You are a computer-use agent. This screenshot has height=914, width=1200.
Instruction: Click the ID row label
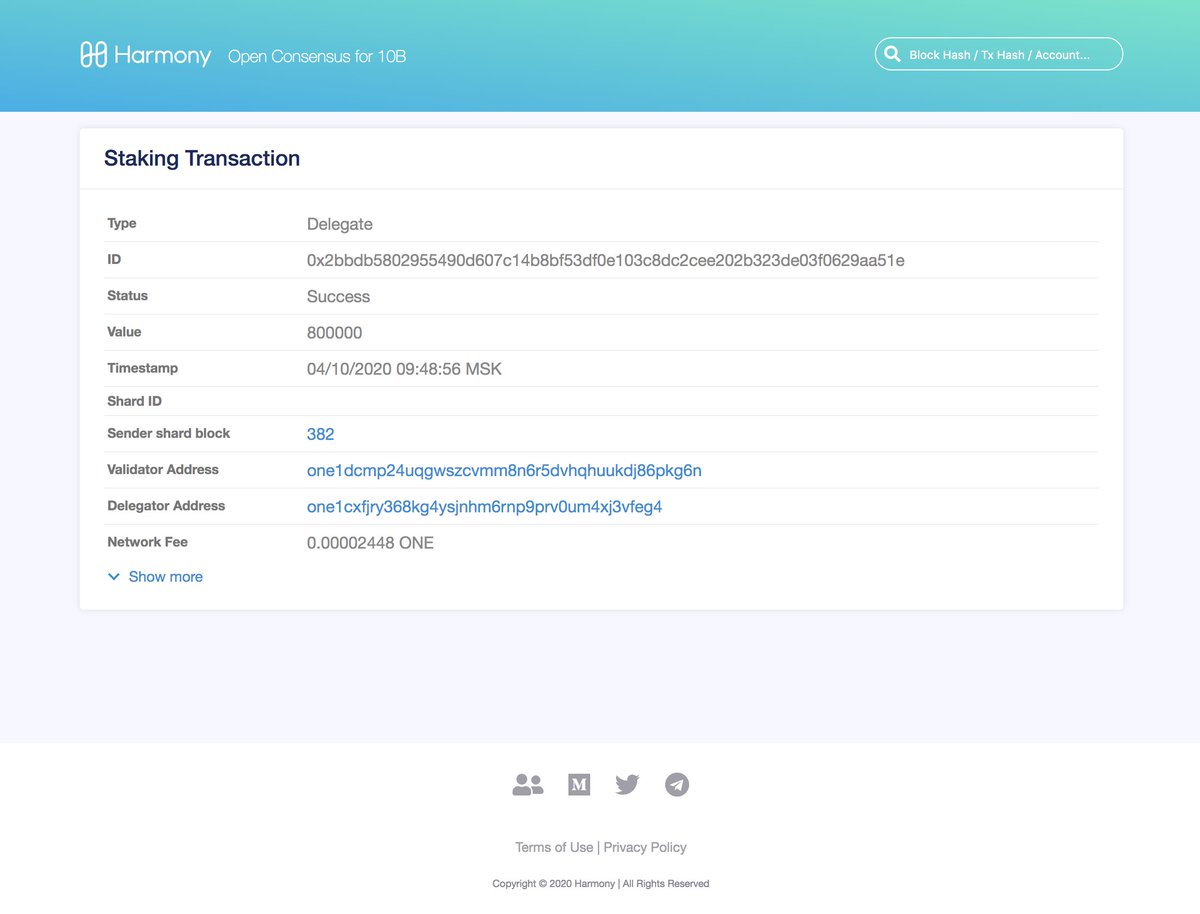[x=114, y=259]
